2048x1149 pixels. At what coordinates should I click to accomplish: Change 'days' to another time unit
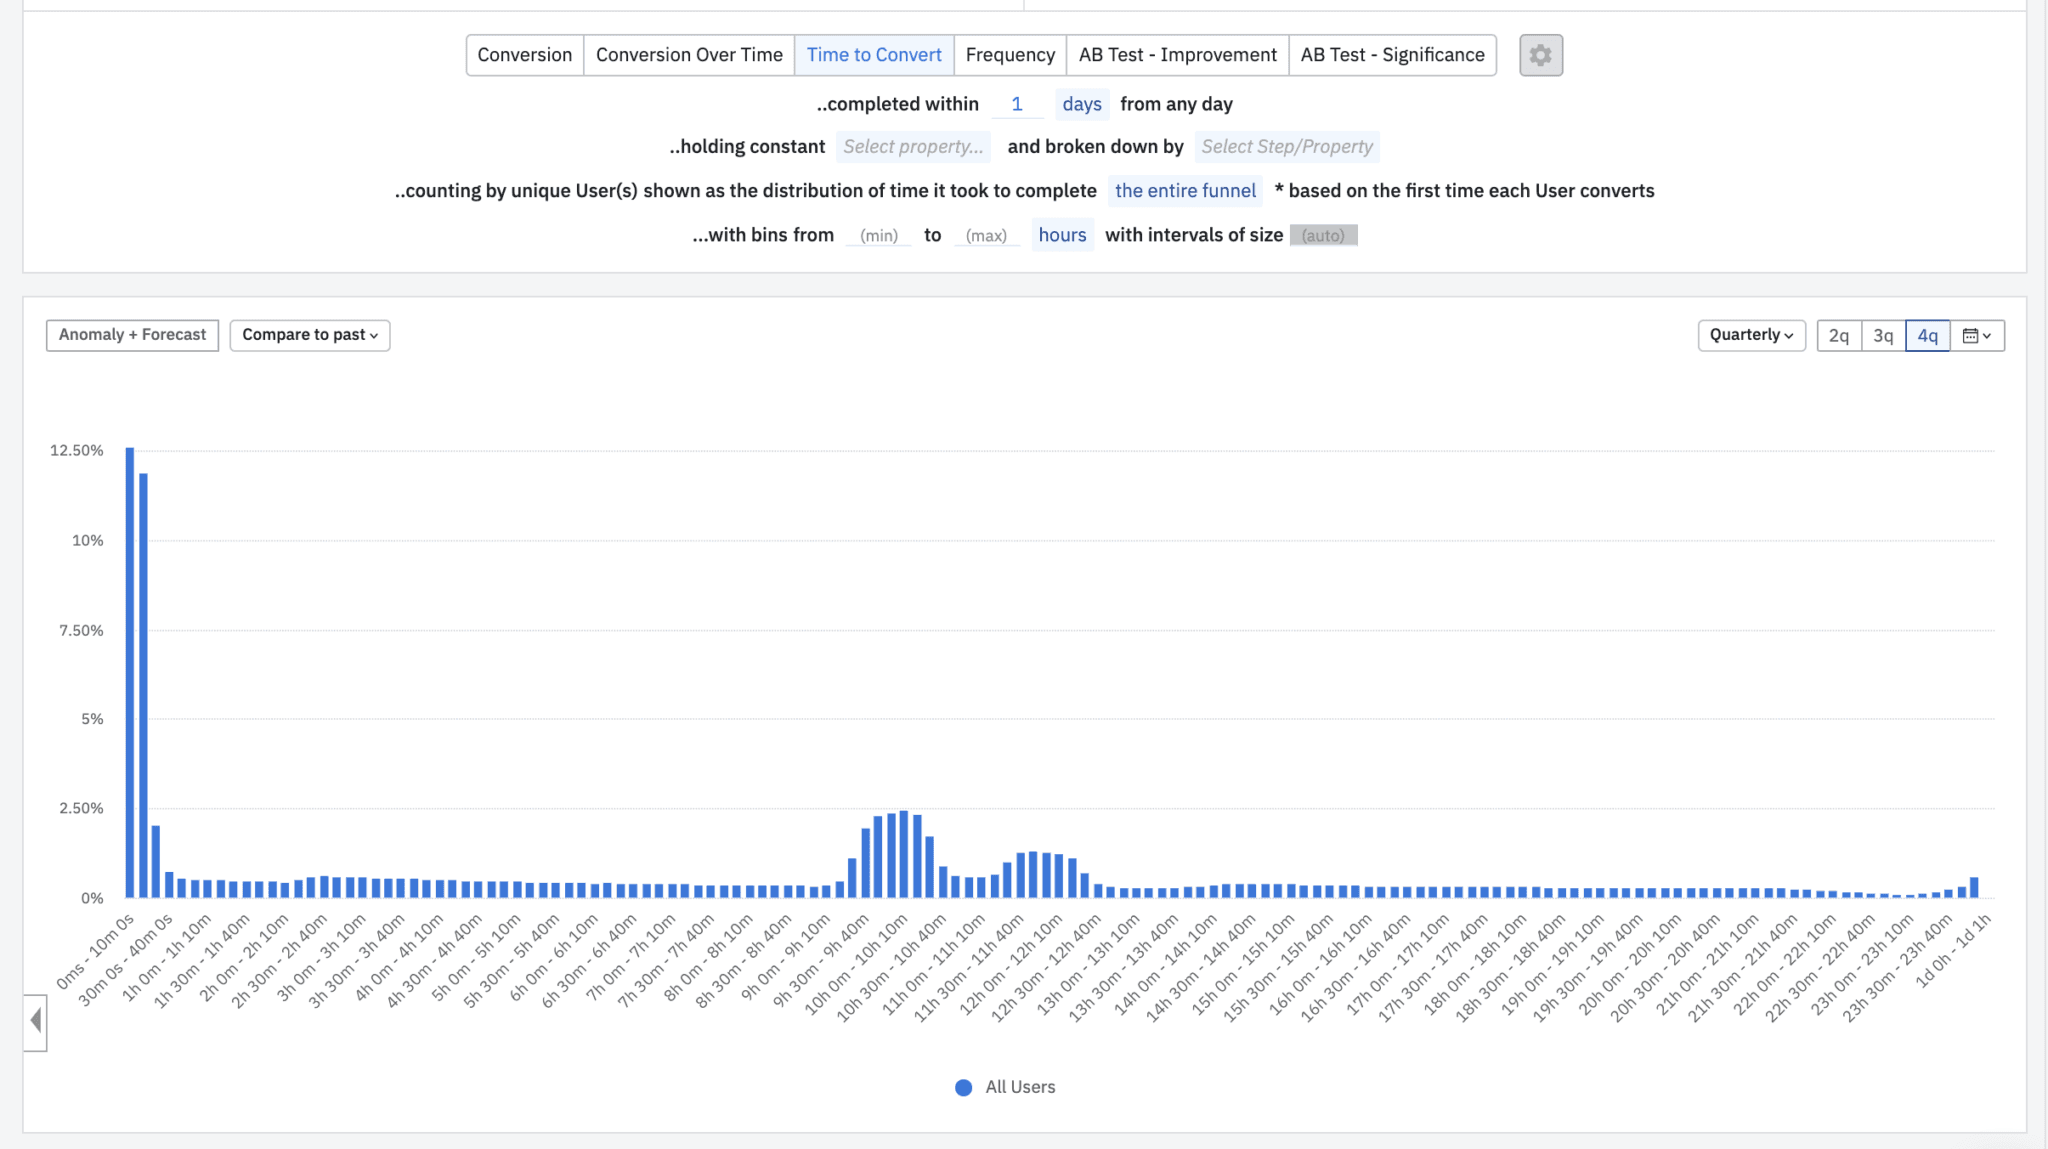point(1081,103)
